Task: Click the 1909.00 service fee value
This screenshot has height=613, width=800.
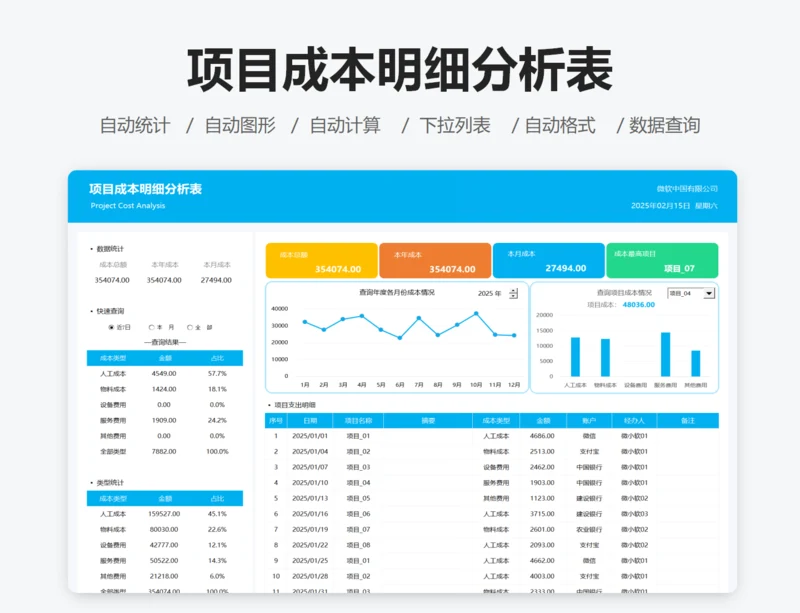Action: (x=164, y=420)
